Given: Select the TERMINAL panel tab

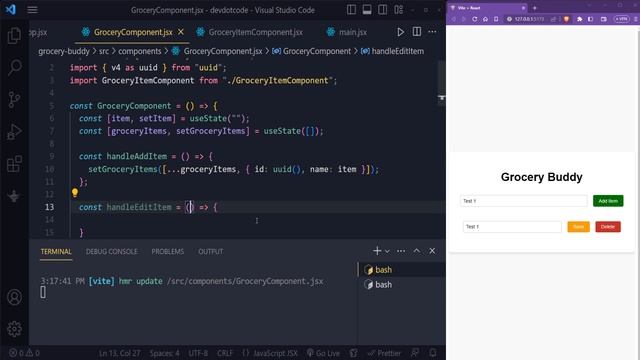Looking at the screenshot, I should coord(56,251).
